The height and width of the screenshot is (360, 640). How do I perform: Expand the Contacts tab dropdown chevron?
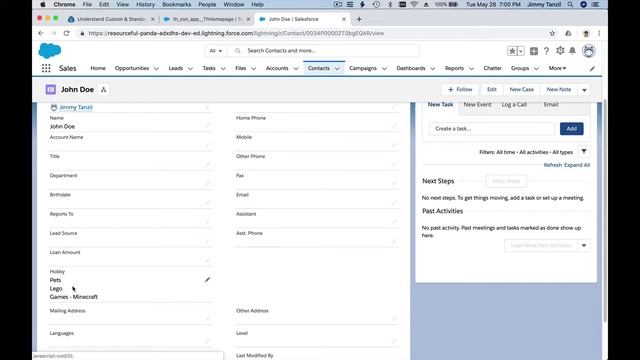(337, 69)
